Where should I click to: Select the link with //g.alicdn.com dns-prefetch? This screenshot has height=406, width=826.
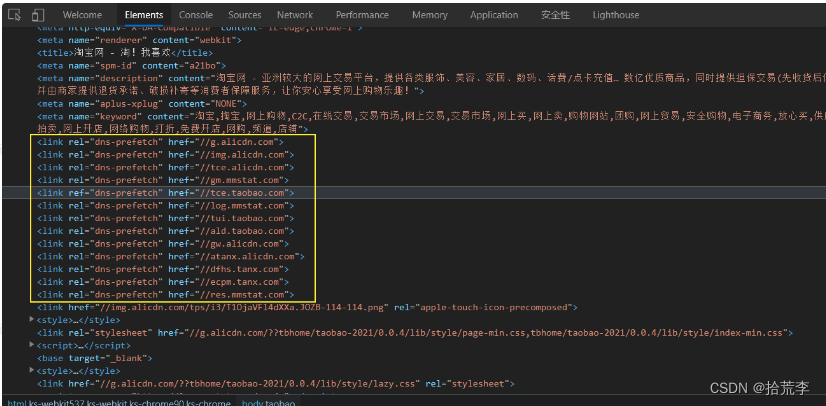pos(160,142)
